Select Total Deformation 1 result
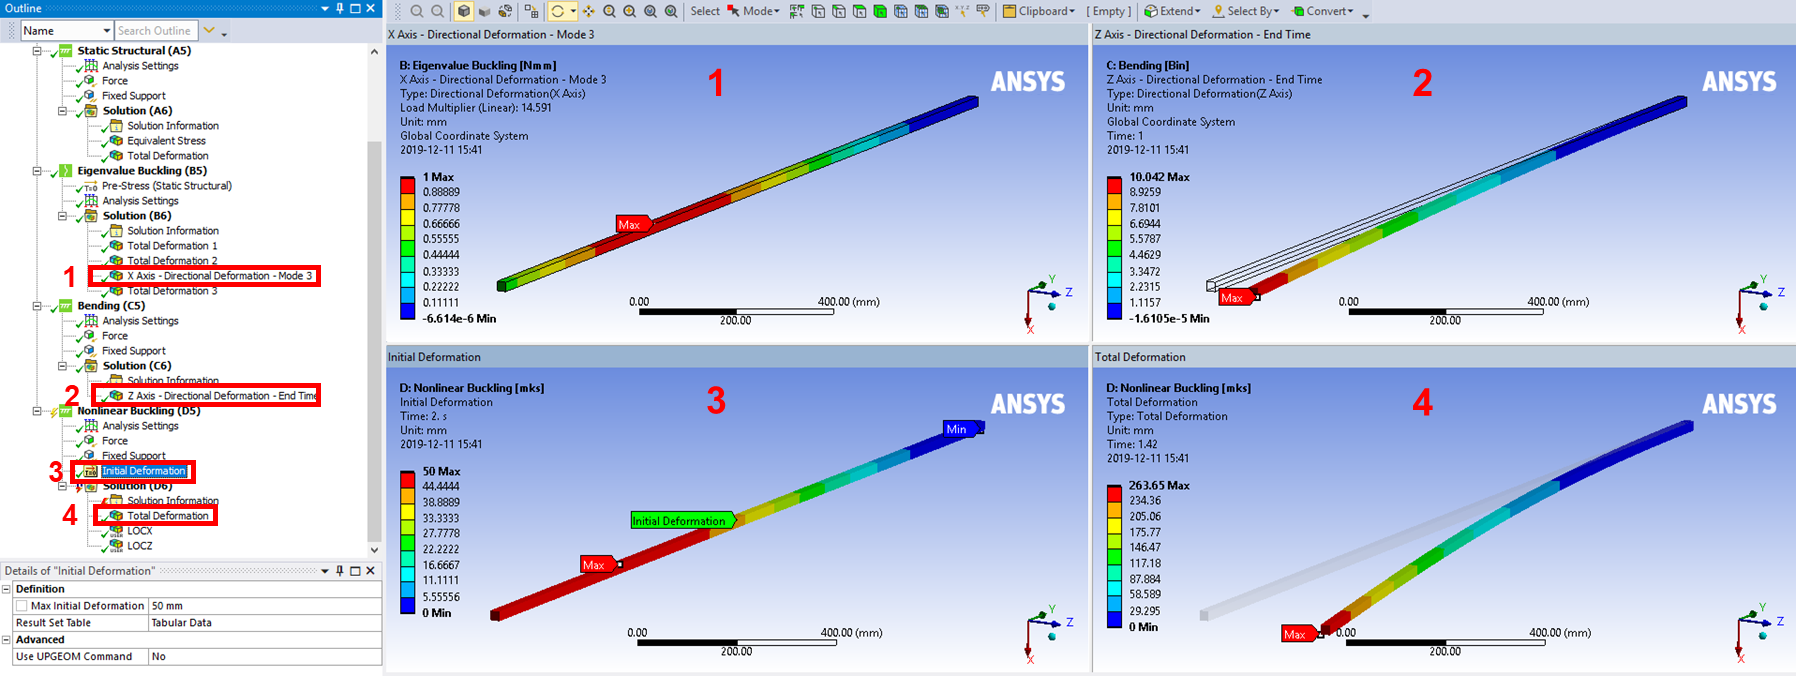Image resolution: width=1796 pixels, height=676 pixels. (172, 246)
